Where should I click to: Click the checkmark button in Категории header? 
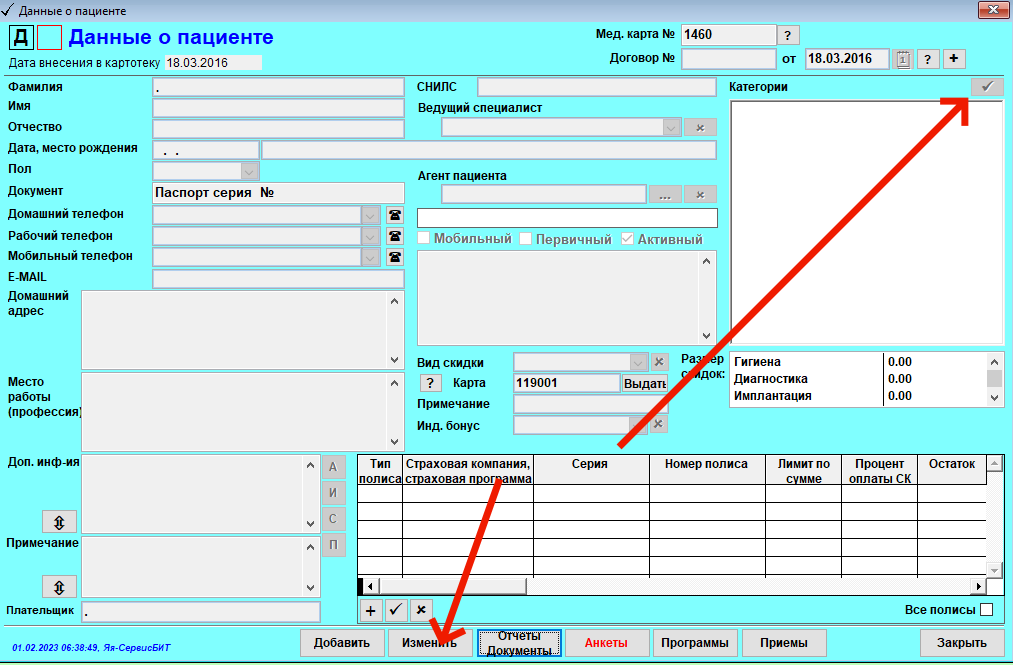pyautogui.click(x=986, y=87)
